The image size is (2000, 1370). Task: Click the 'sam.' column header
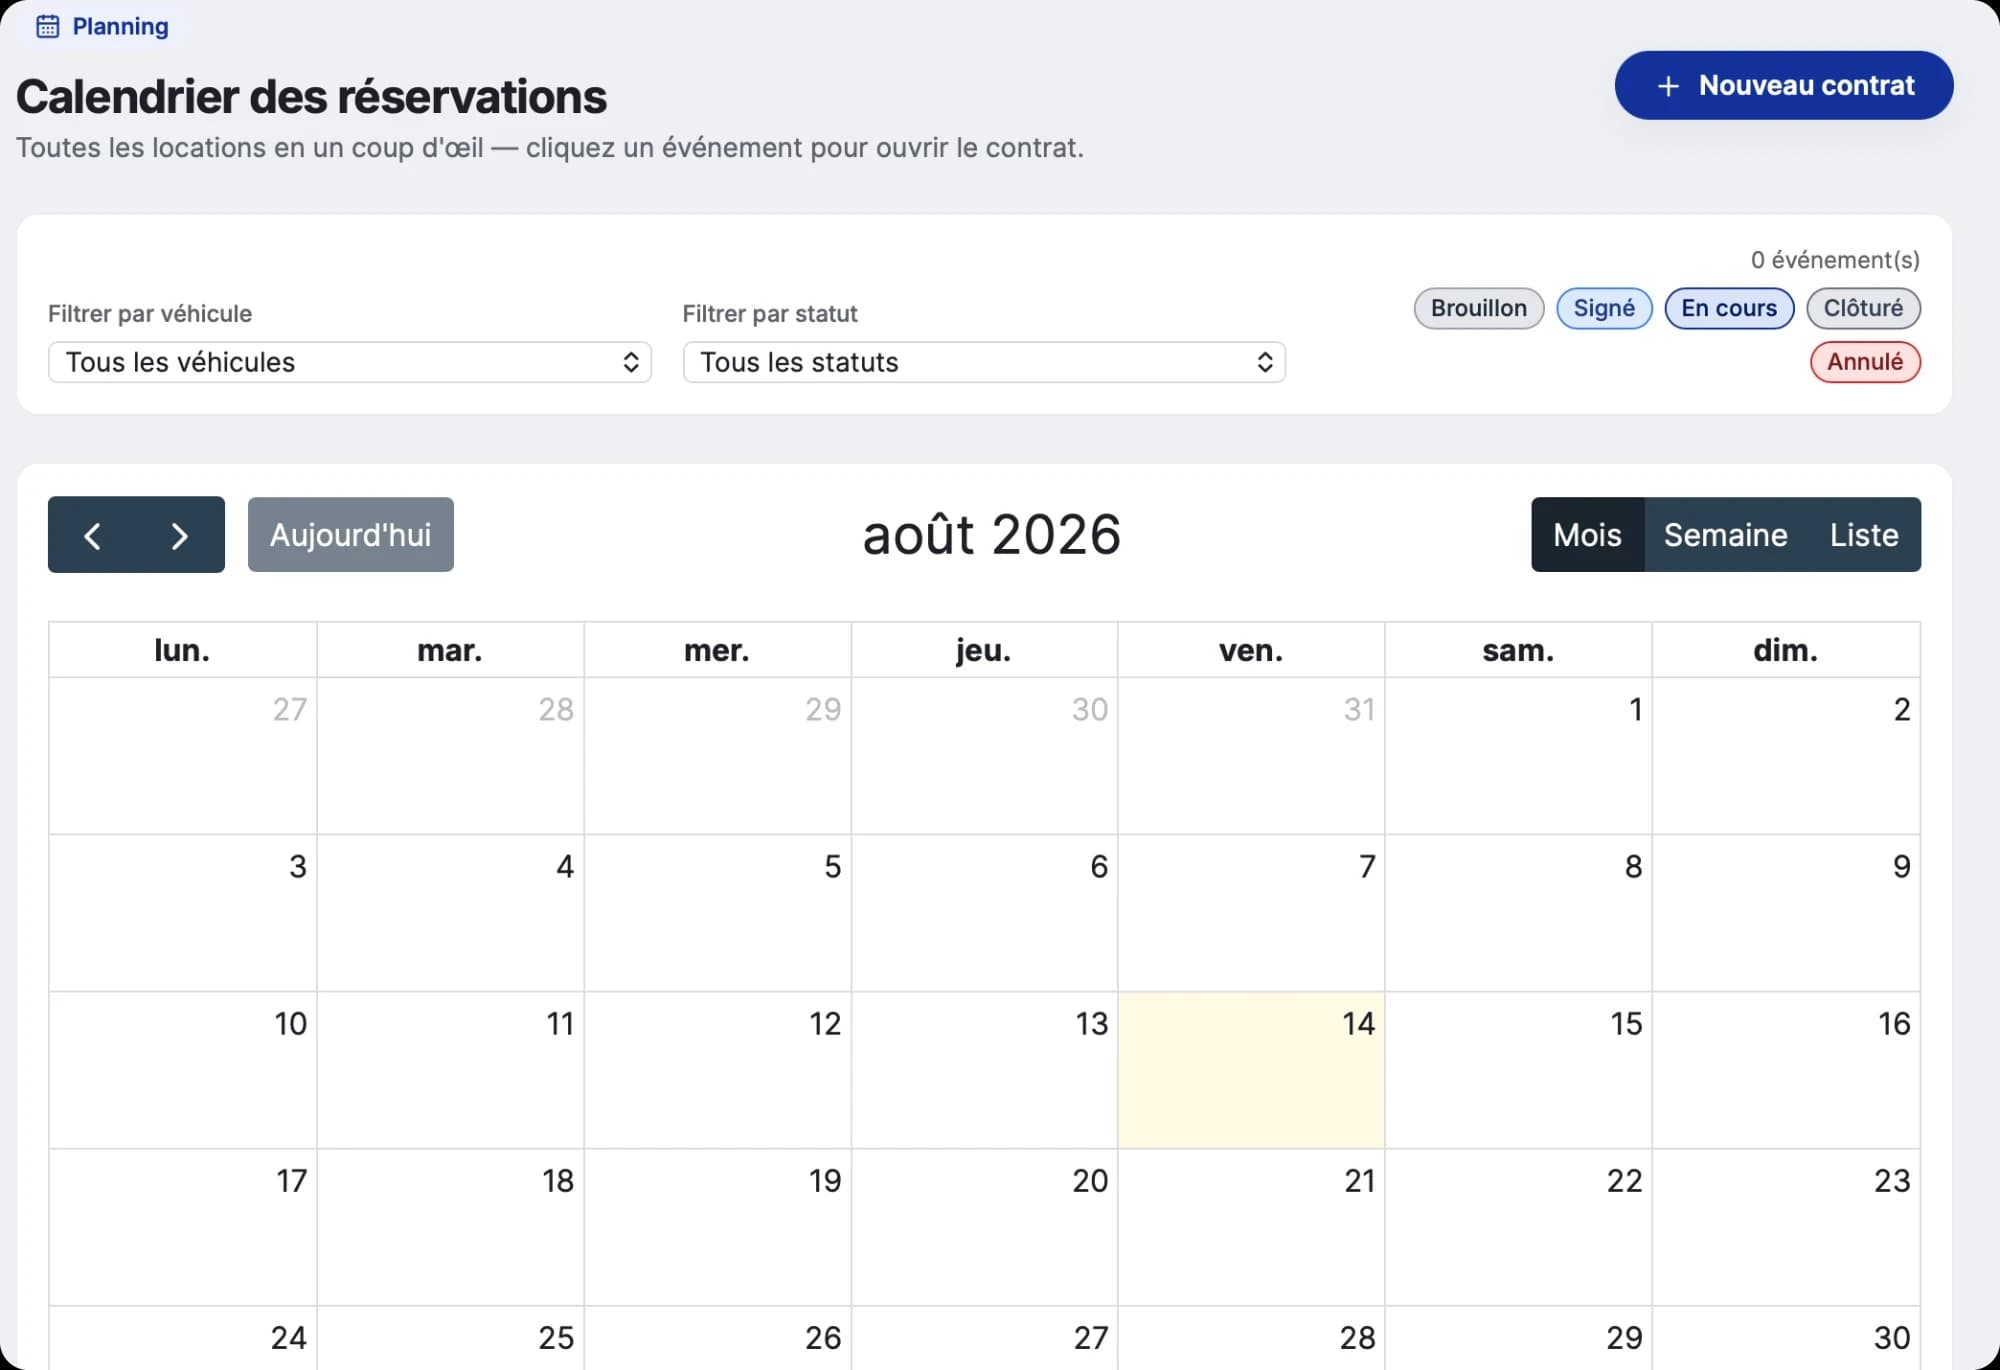1518,650
